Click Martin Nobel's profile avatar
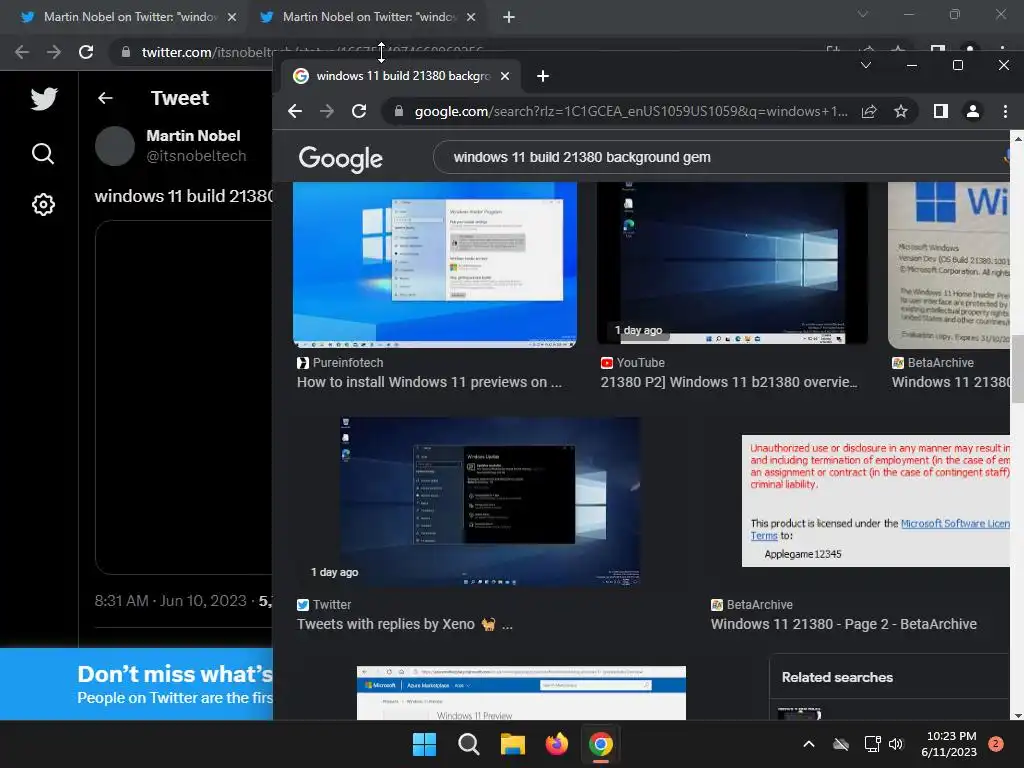Image resolution: width=1024 pixels, height=768 pixels. [115, 146]
